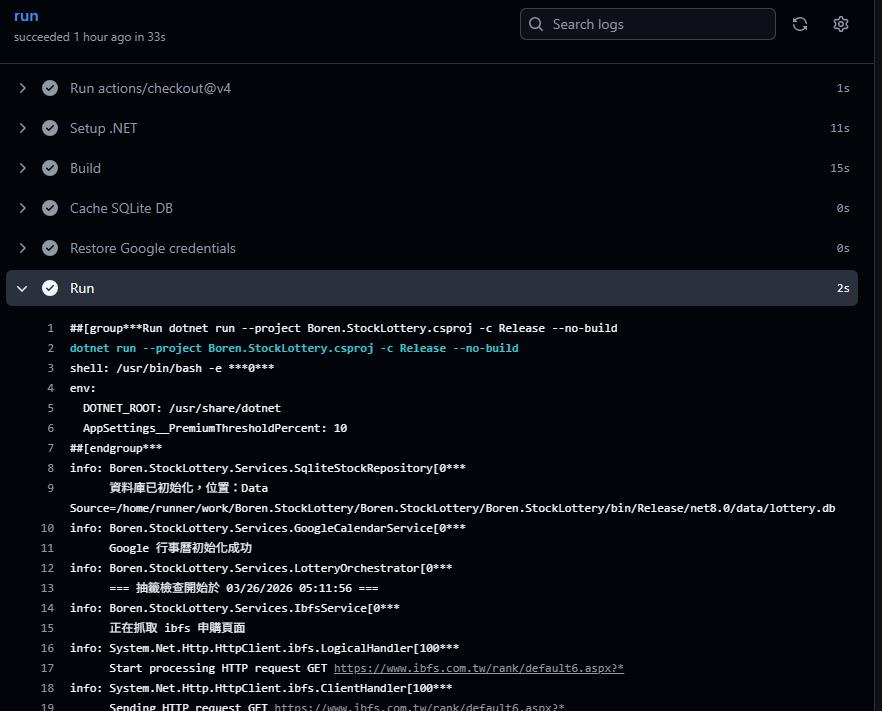Expand the Cache SQLite DB step
This screenshot has height=711, width=882.
pos(22,208)
